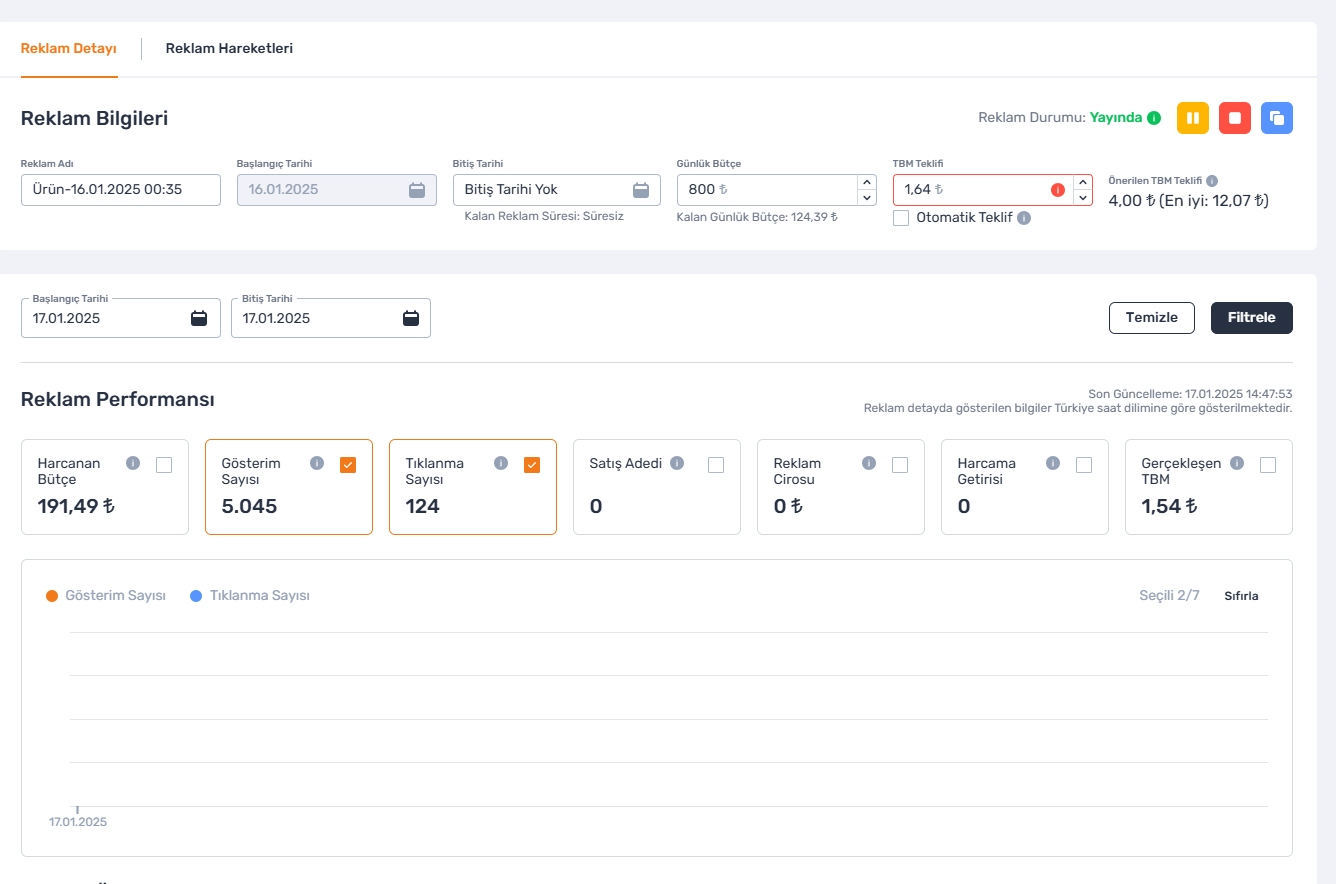Click suggested bid 4,00 ₺ (En iyi: 12,07 ₺)
The image size is (1336, 884).
pyautogui.click(x=1188, y=200)
